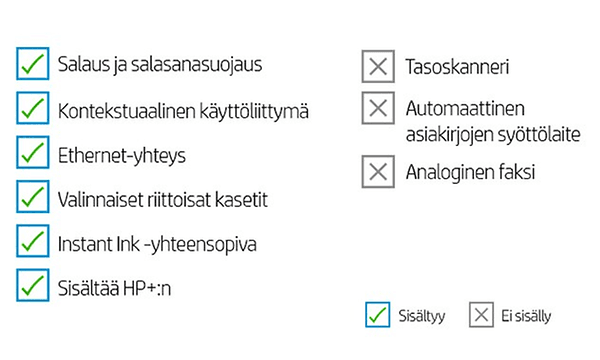Click the Sisältyy legend text
The width and height of the screenshot is (600, 360).
coord(422,316)
